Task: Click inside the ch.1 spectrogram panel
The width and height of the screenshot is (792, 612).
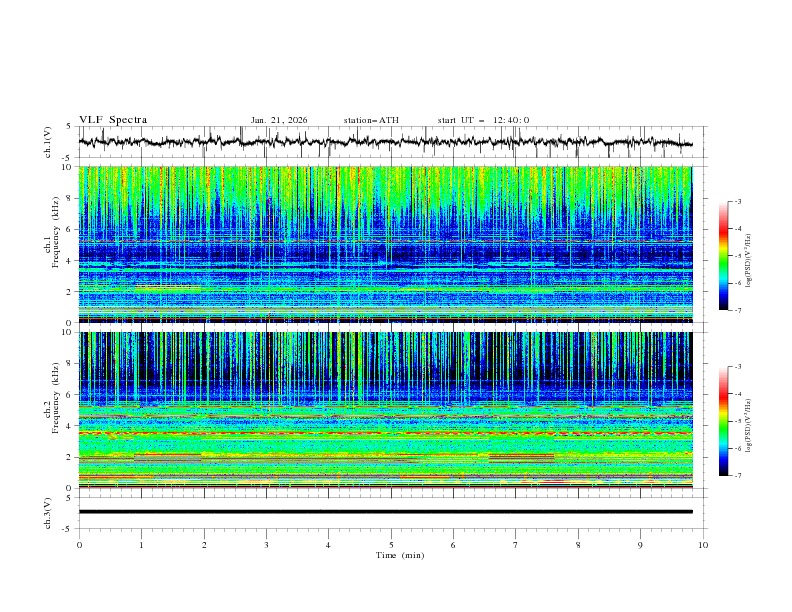Action: (x=386, y=244)
